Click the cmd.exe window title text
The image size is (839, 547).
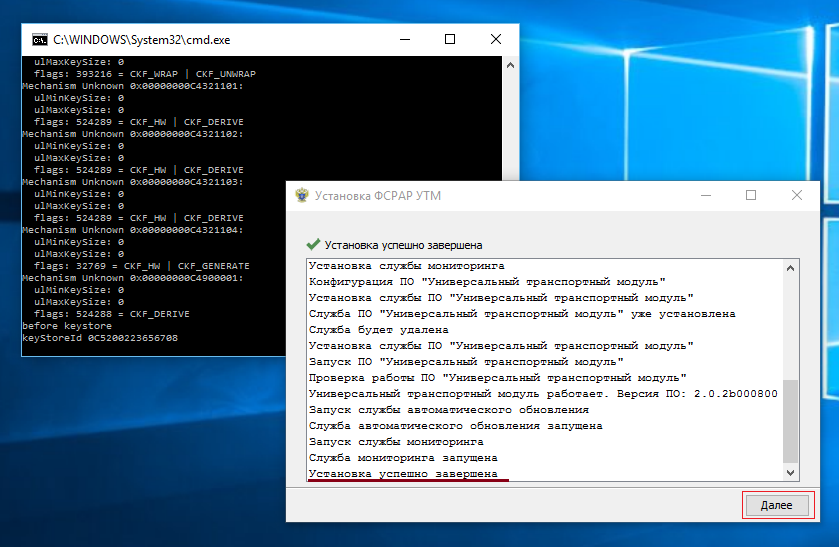[x=142, y=40]
